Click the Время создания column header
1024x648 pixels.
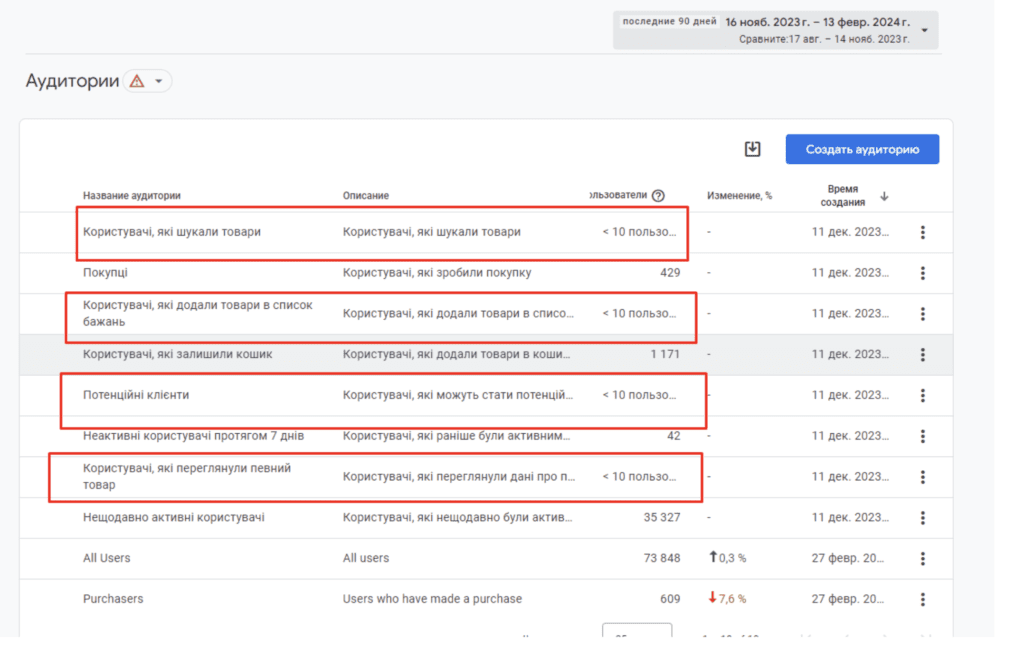(842, 195)
